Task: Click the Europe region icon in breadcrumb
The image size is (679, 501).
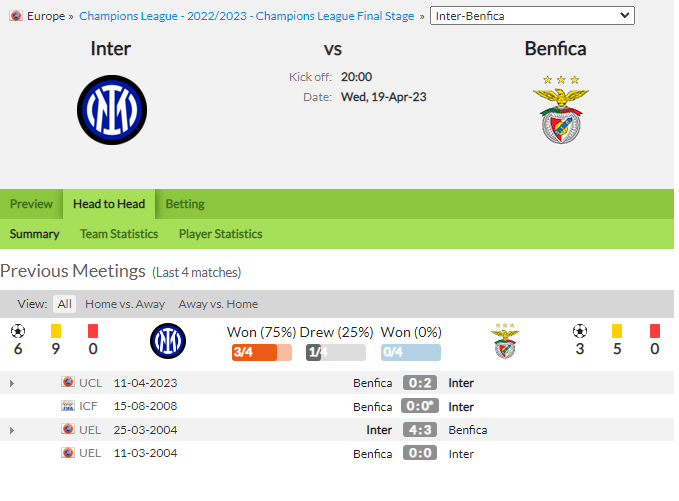Action: [16, 16]
